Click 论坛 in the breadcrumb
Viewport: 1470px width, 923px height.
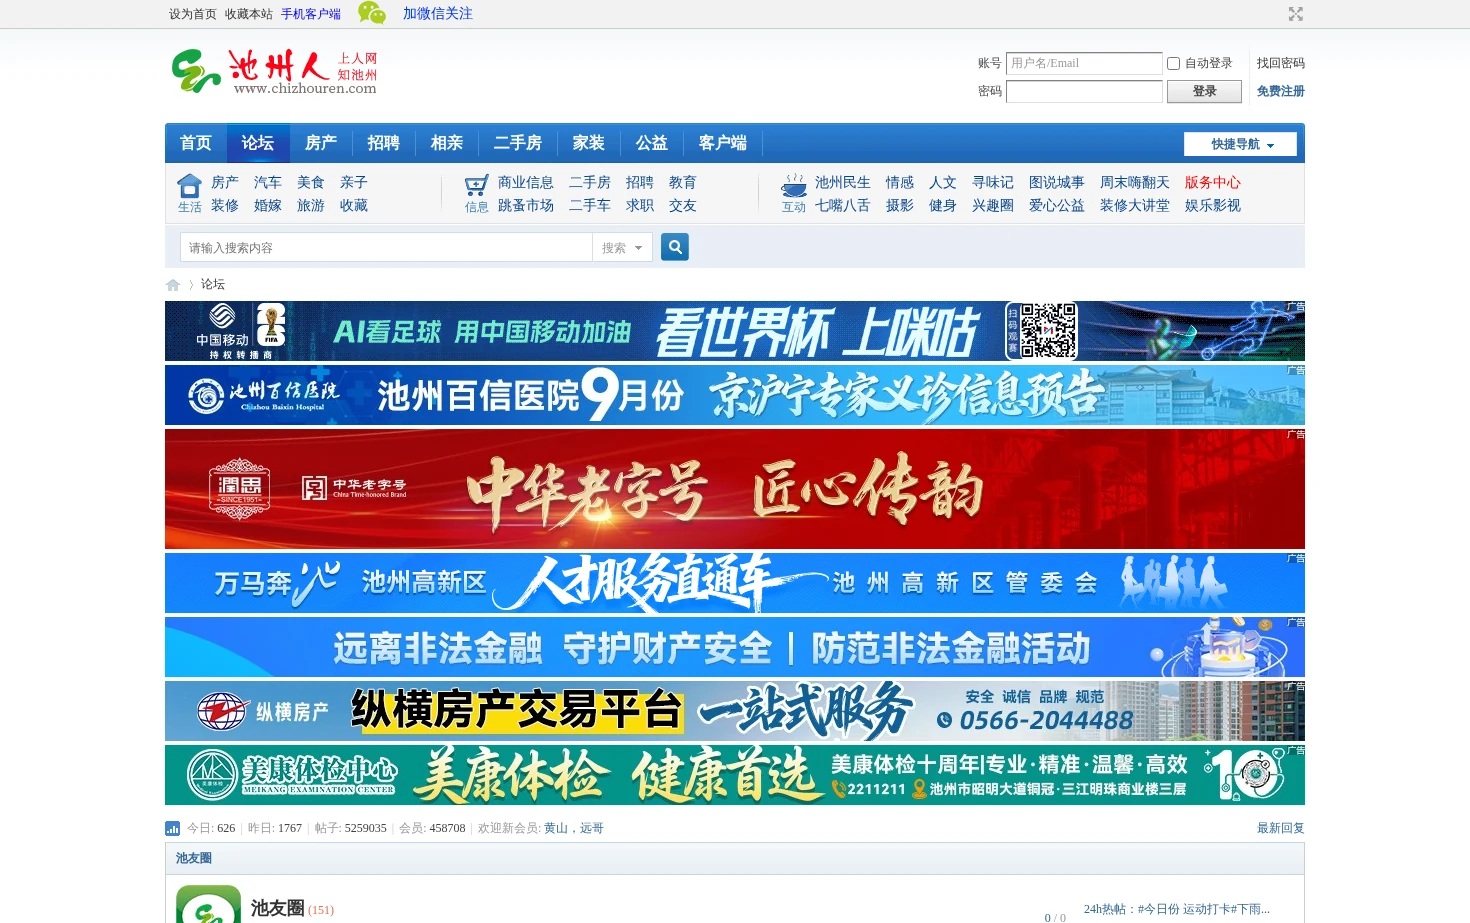[213, 284]
